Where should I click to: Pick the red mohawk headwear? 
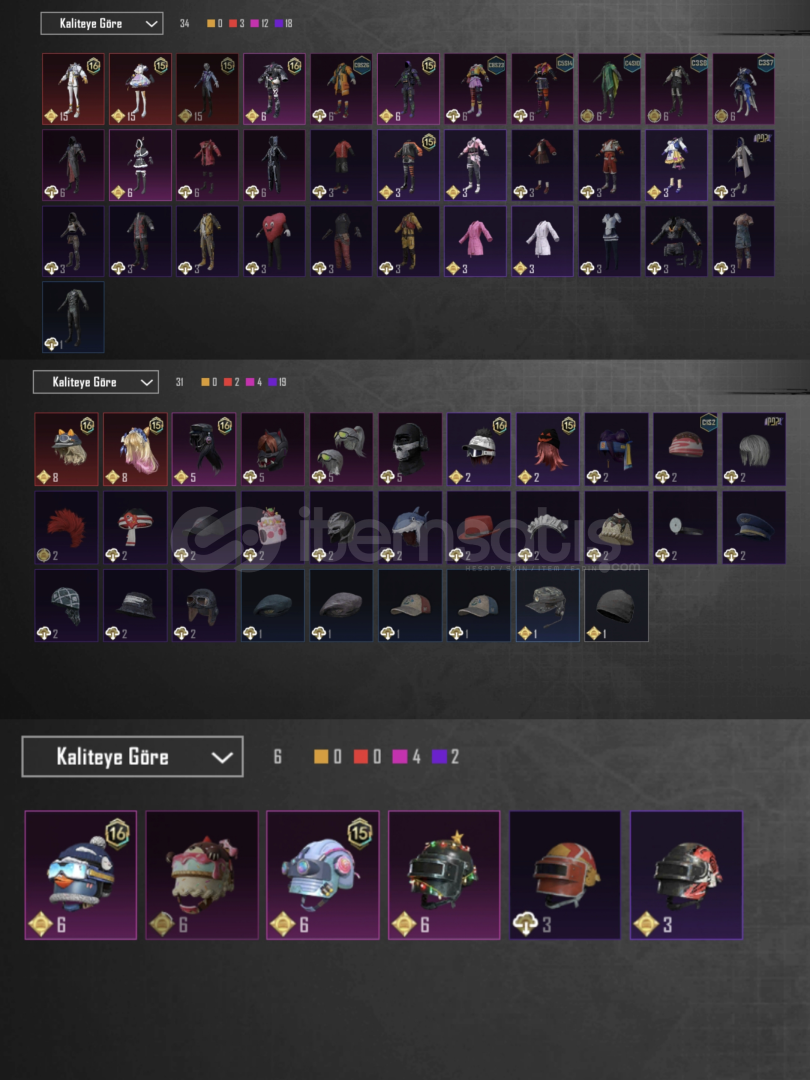pos(66,528)
